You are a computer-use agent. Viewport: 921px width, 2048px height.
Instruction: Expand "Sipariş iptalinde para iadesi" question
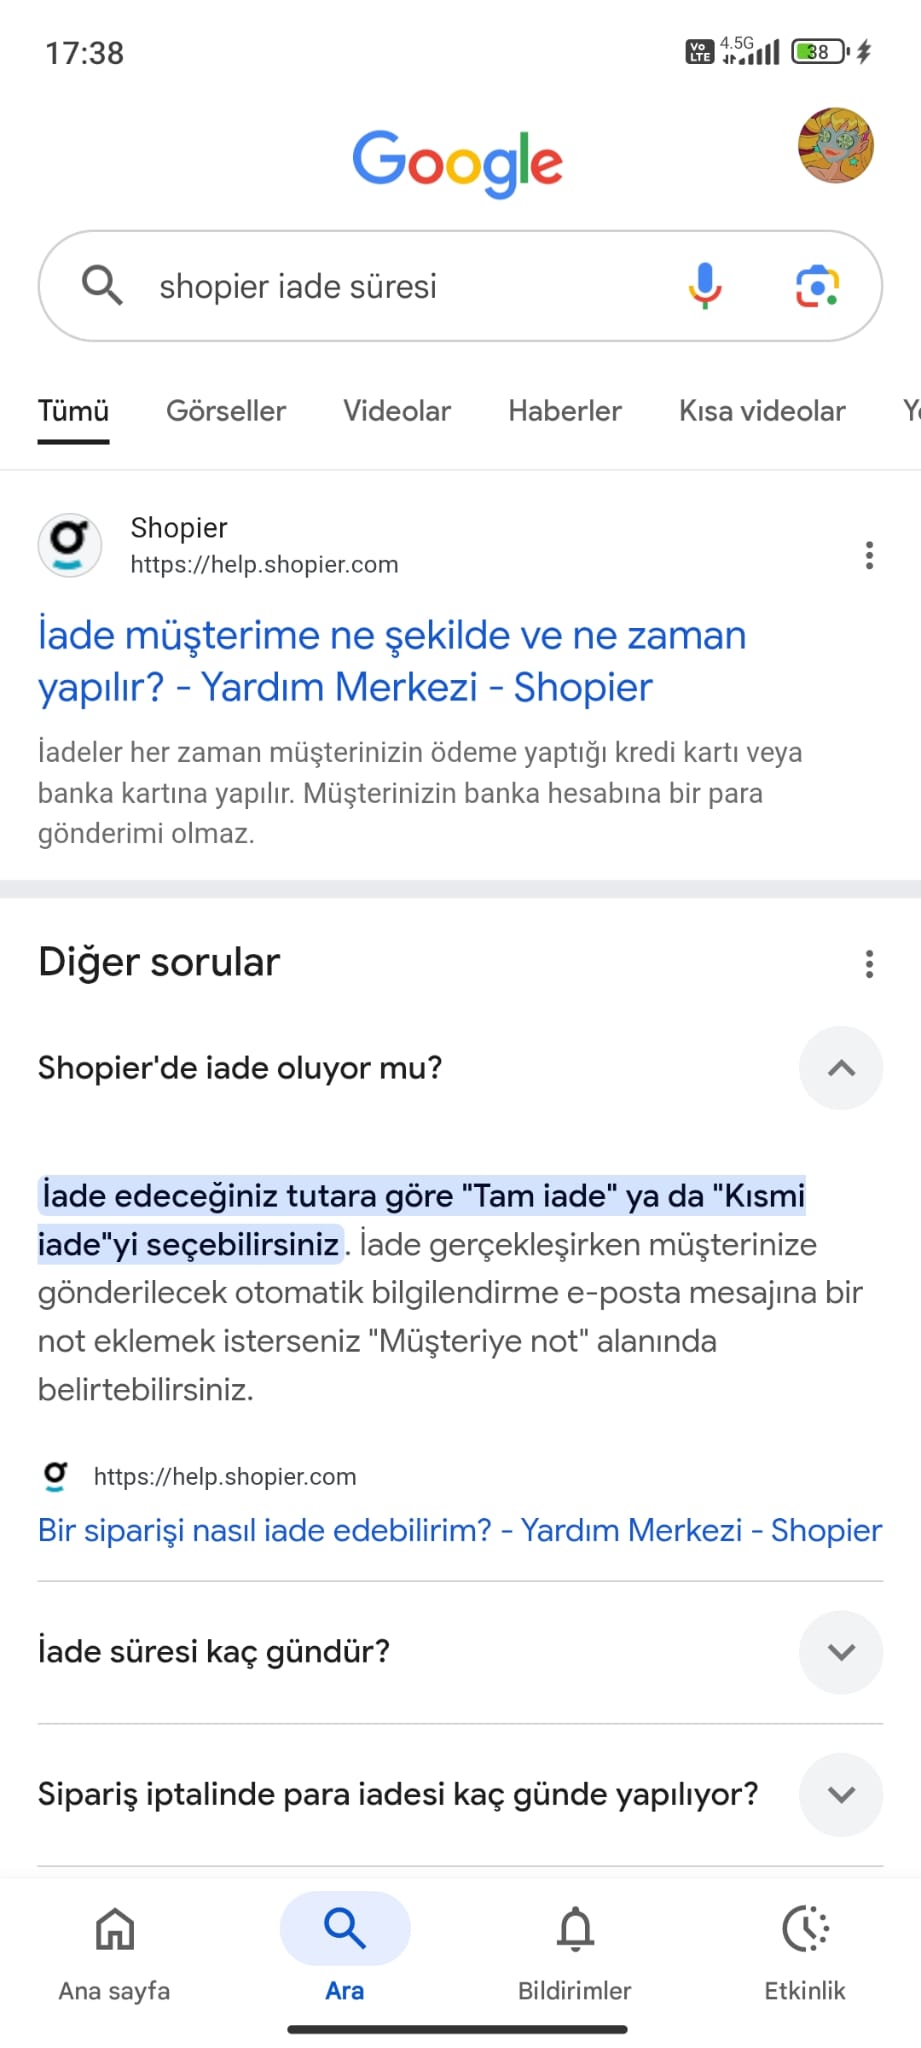(841, 1795)
